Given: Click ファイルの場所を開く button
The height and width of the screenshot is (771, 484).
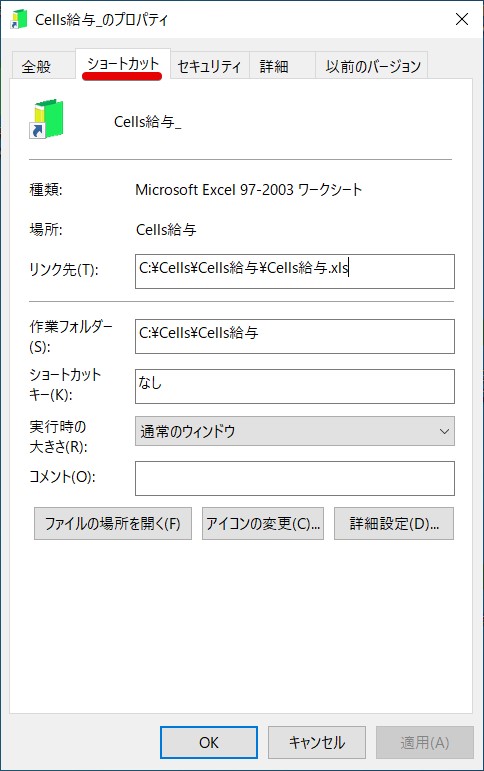Looking at the screenshot, I should pyautogui.click(x=113, y=524).
